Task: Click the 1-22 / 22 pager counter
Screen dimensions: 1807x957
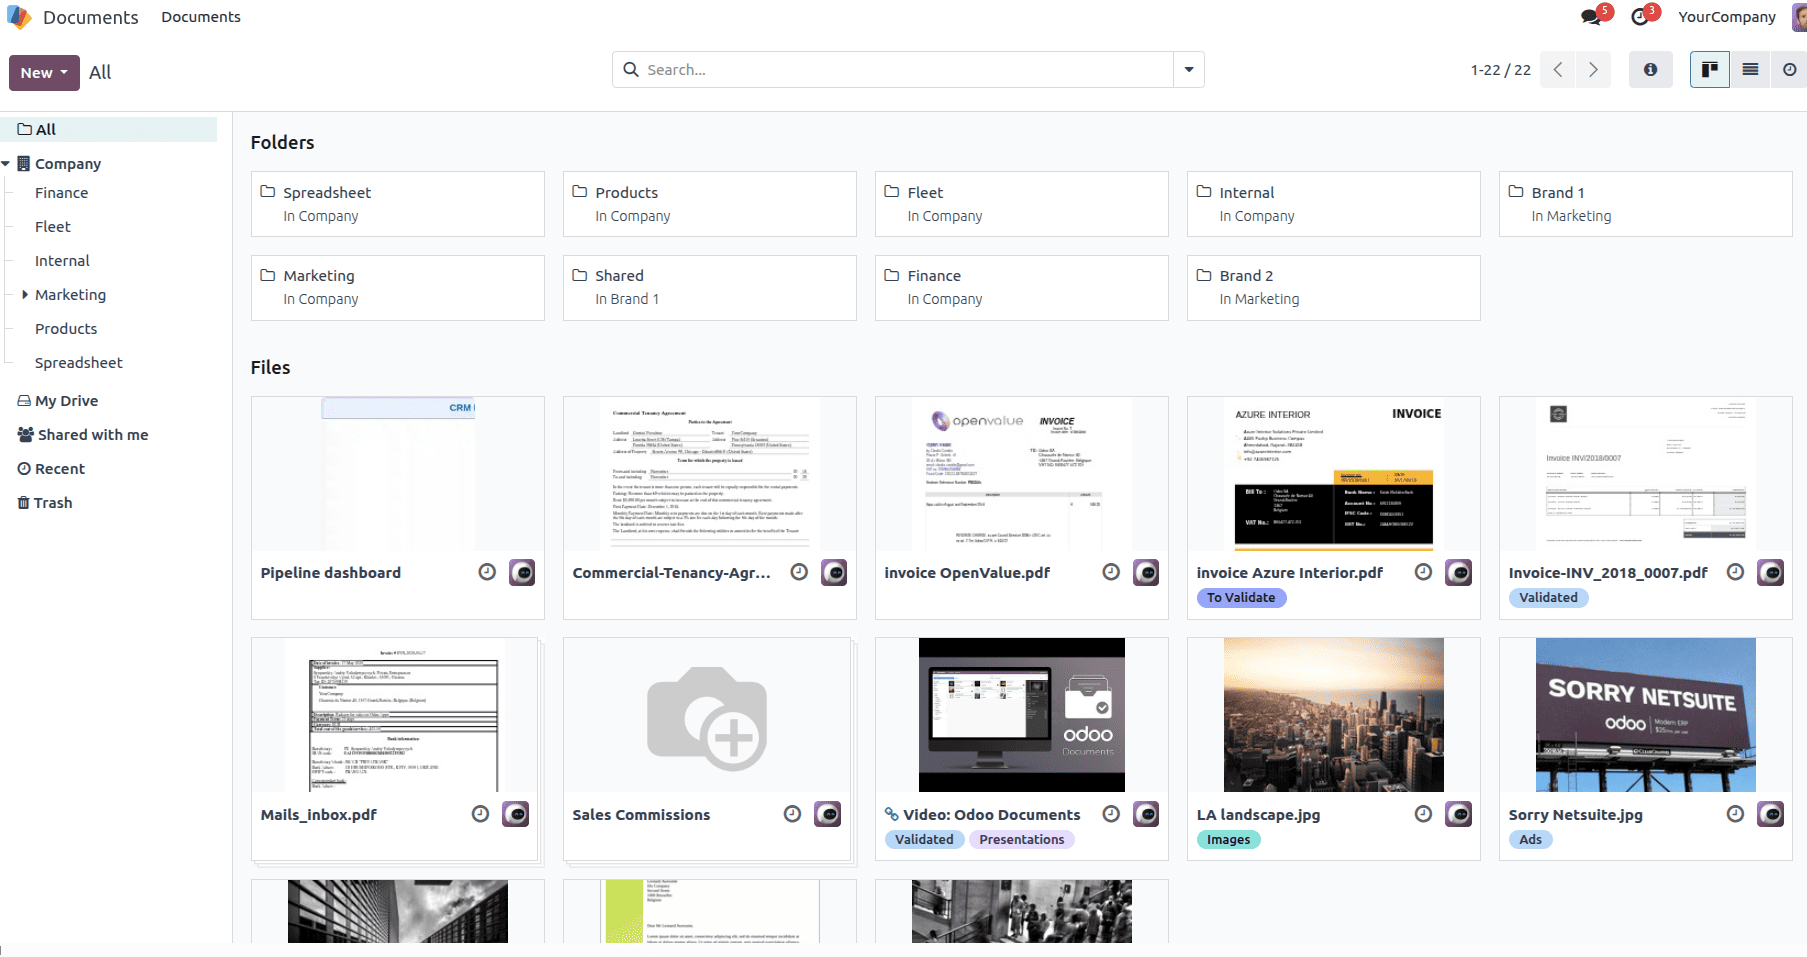Action: pyautogui.click(x=1501, y=70)
